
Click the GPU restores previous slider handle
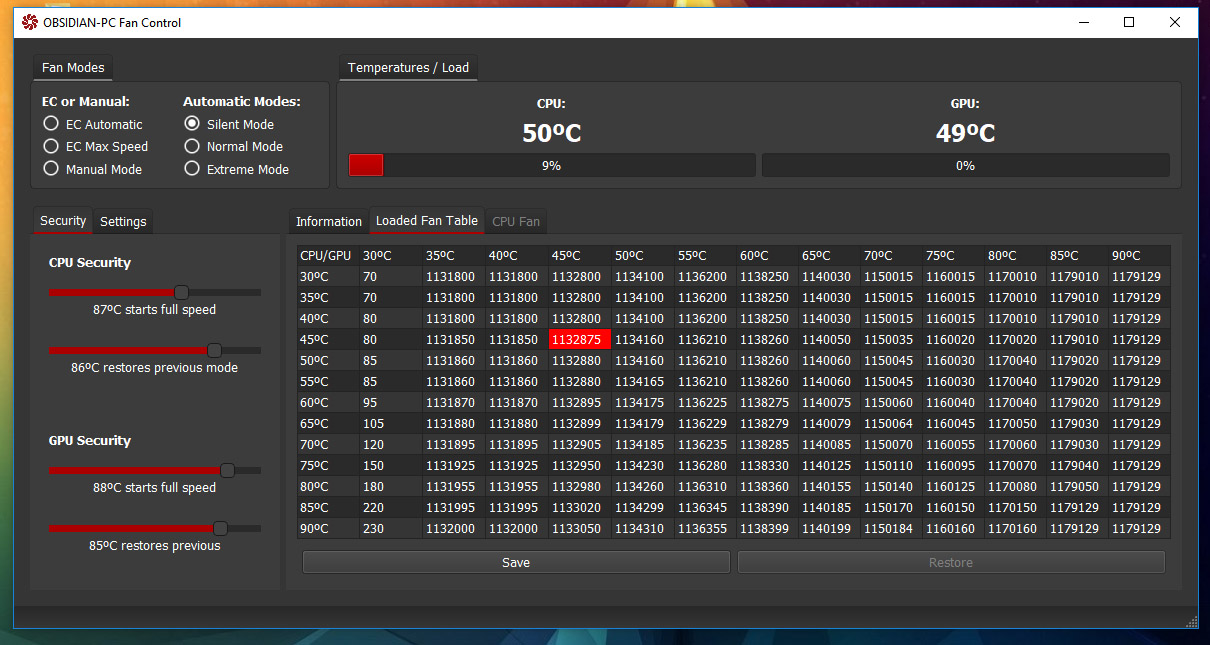220,528
